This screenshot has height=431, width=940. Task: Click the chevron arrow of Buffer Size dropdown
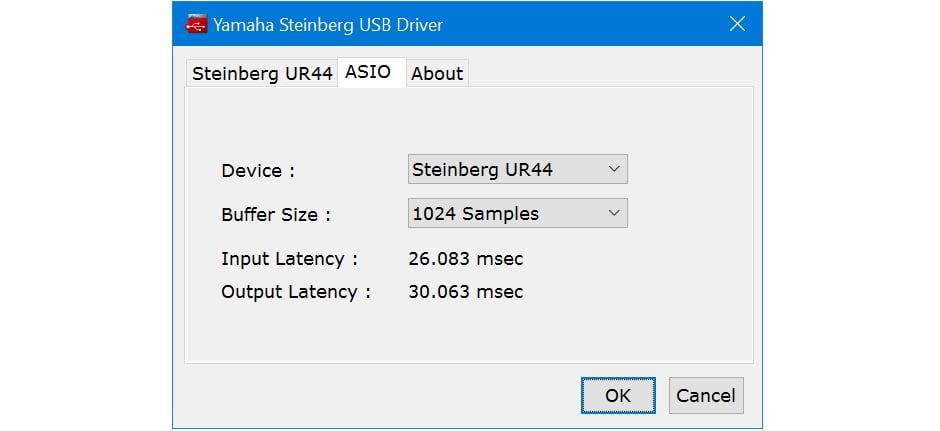(614, 213)
